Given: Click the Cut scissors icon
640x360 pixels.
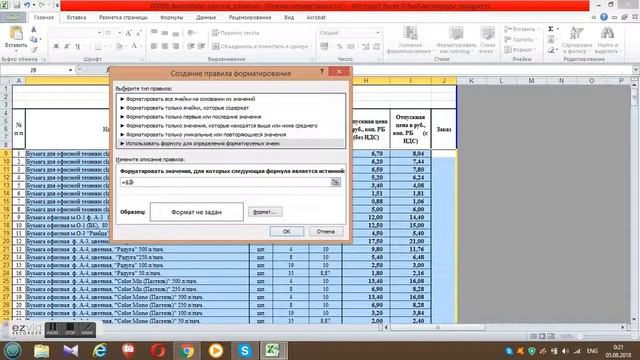Looking at the screenshot, I should coord(33,30).
